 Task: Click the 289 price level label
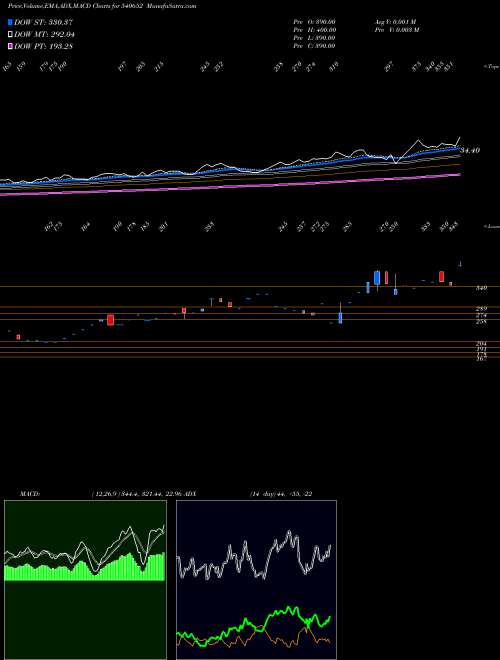click(x=481, y=309)
